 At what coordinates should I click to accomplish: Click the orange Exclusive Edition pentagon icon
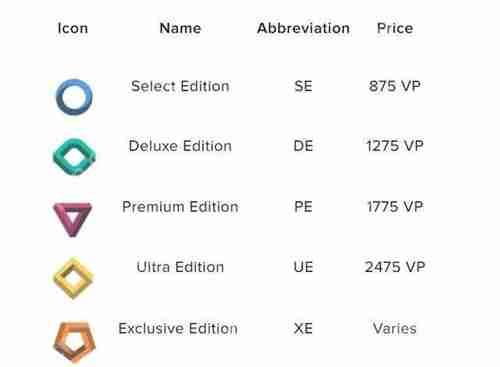[x=74, y=341]
